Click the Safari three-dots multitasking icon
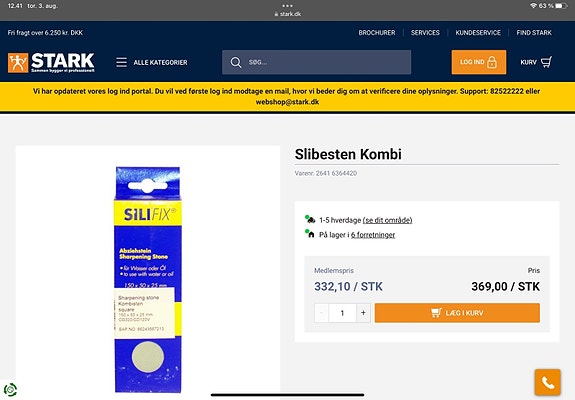Viewport: 575px width, 400px height. [288, 6]
